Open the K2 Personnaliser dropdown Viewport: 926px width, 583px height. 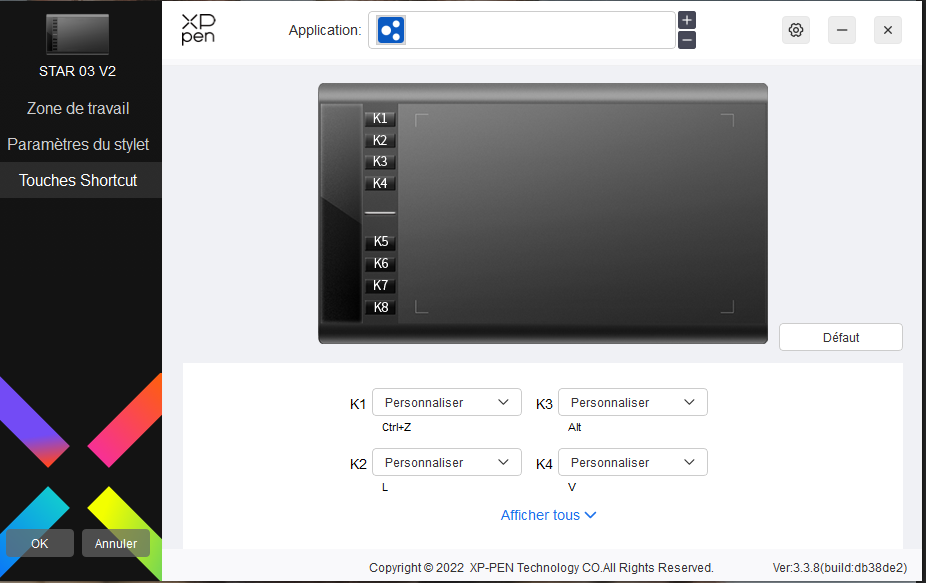447,462
